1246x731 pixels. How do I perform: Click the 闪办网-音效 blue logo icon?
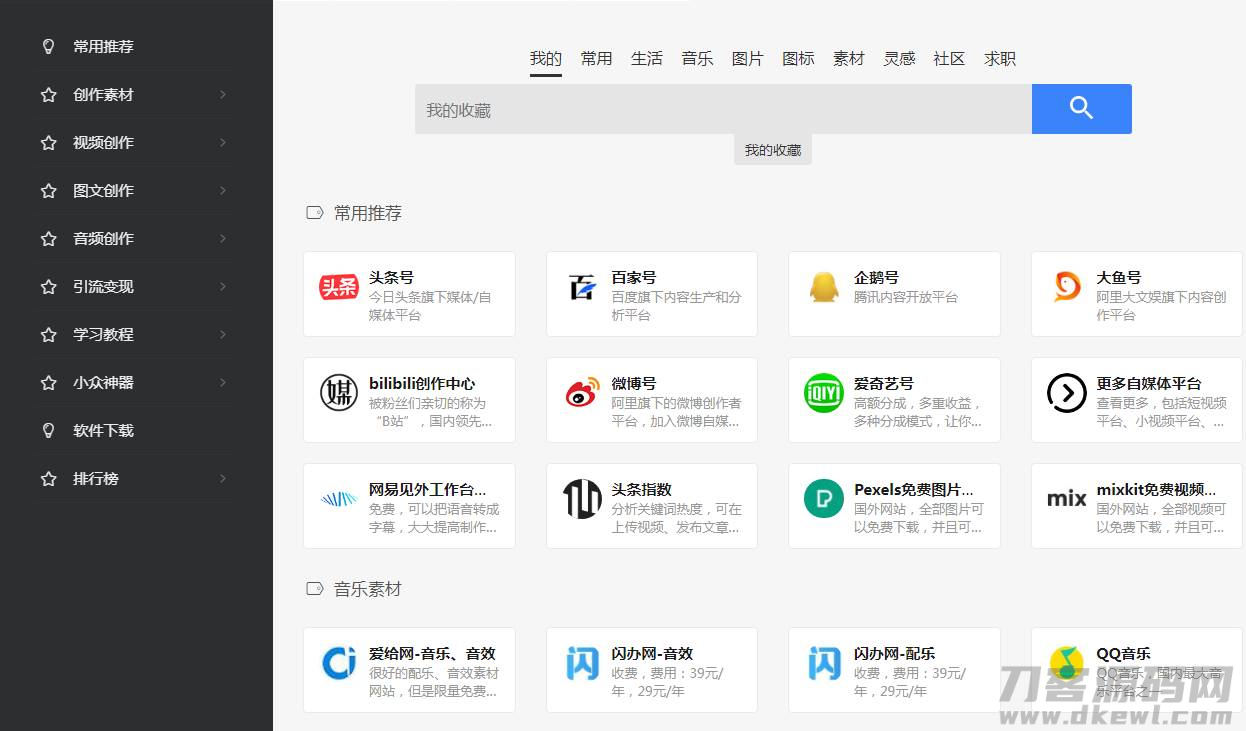click(582, 663)
